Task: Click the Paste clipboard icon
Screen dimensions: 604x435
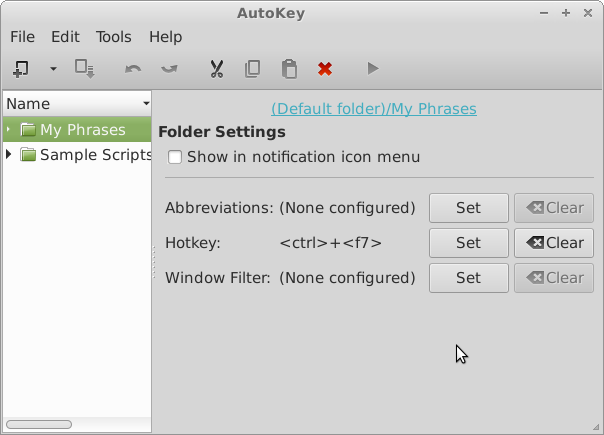Action: (289, 69)
